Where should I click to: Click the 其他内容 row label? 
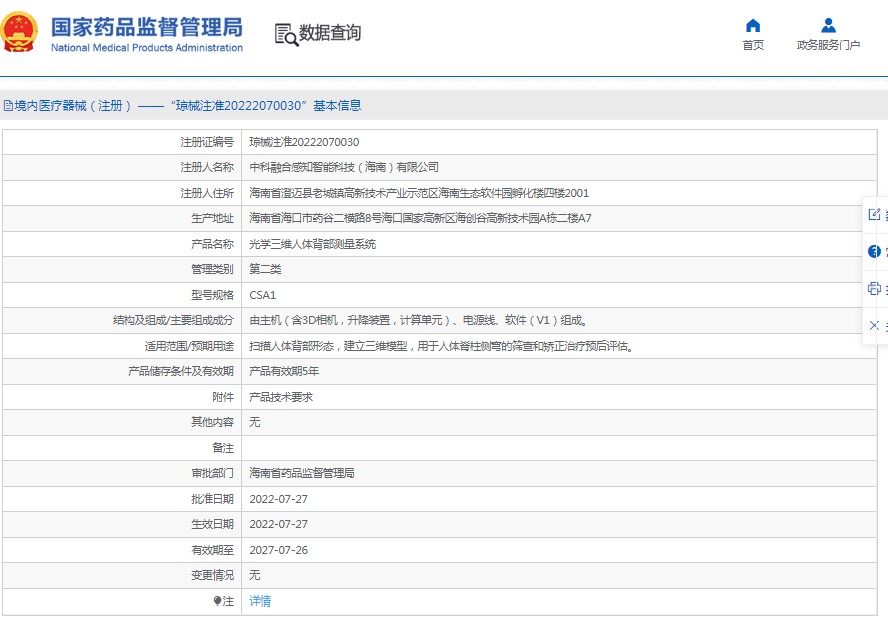212,422
